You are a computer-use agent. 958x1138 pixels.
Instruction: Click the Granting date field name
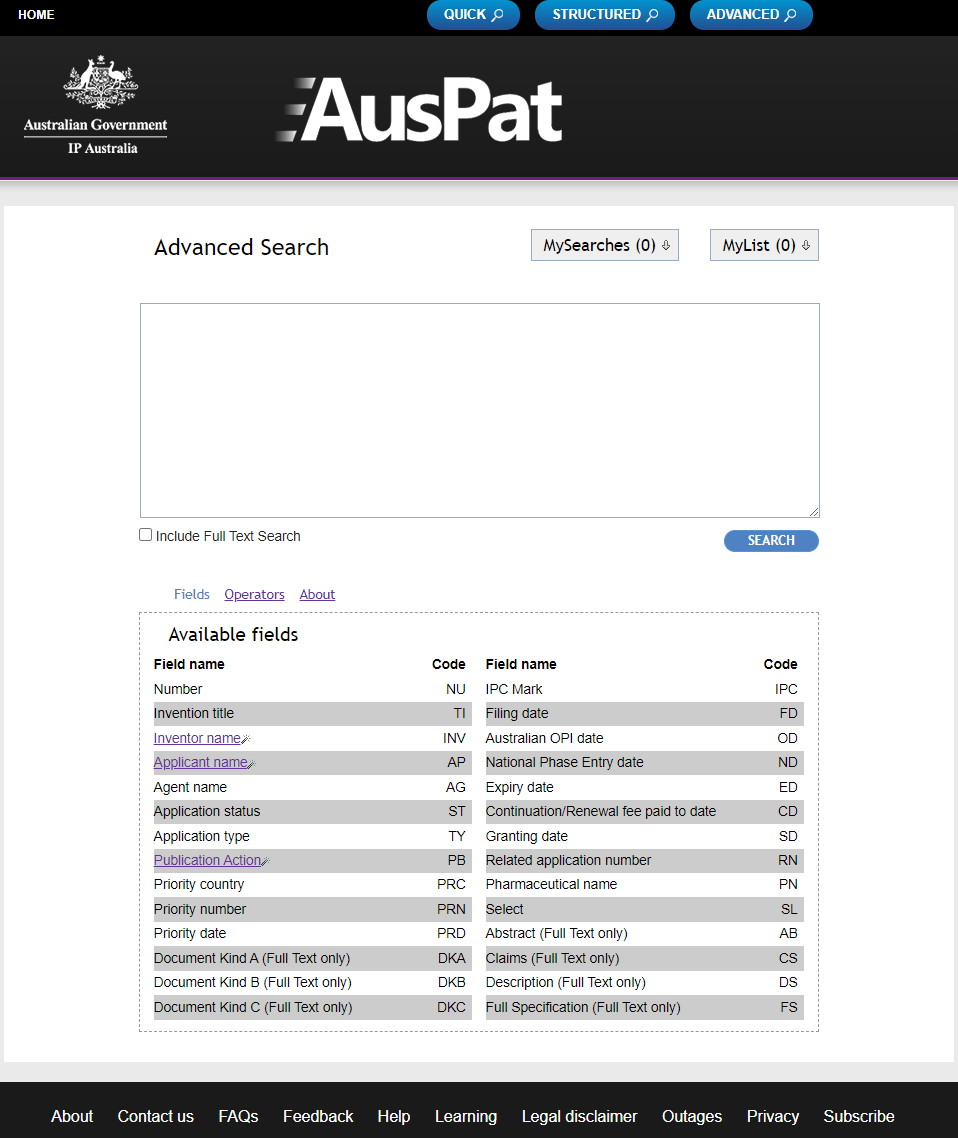[x=527, y=836]
